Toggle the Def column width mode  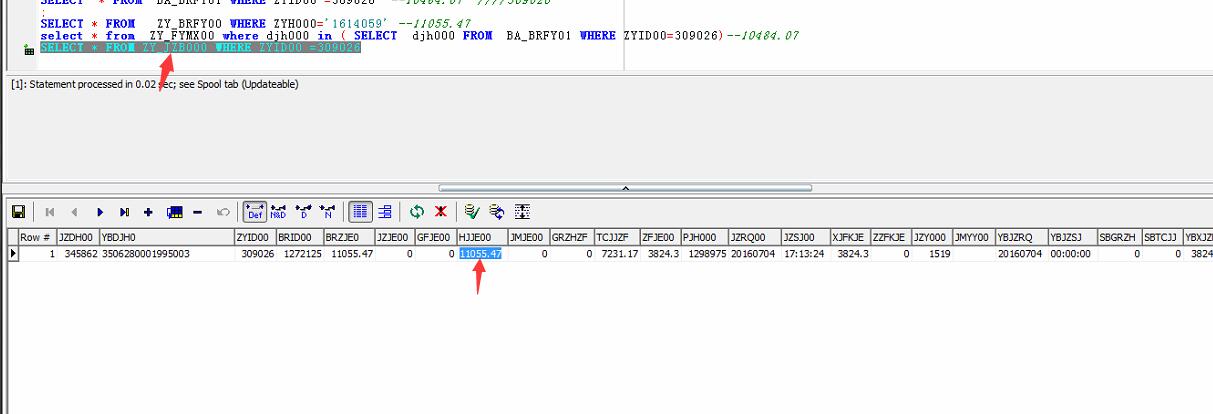point(254,212)
